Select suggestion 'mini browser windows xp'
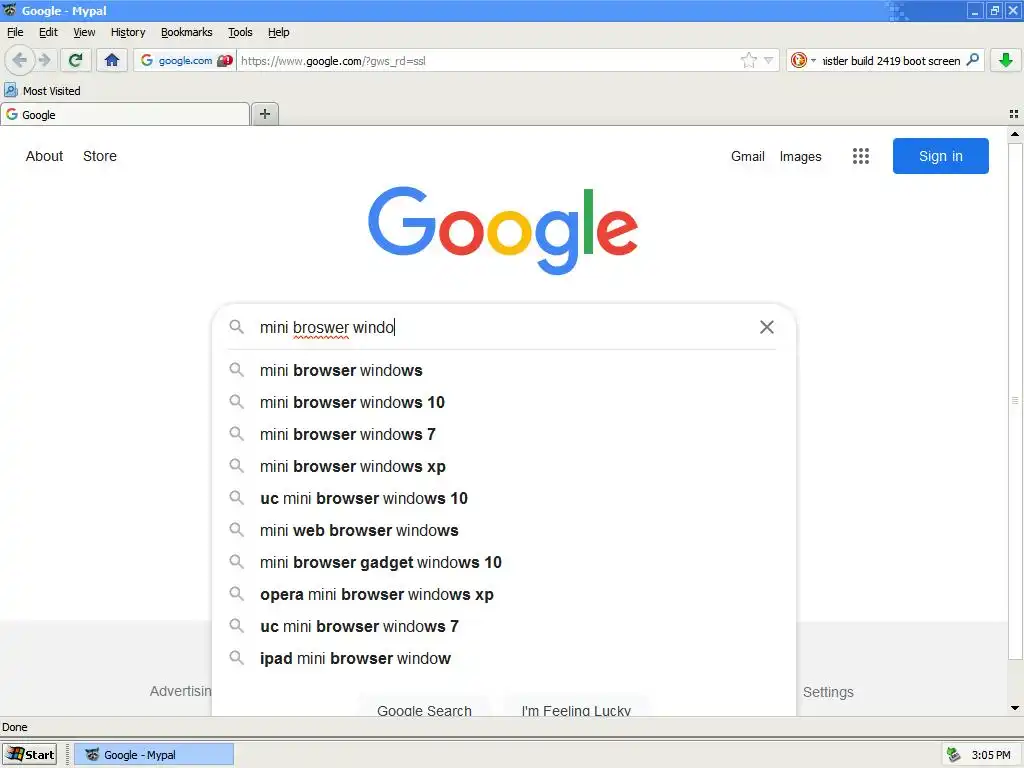Image resolution: width=1024 pixels, height=768 pixels. tap(503, 466)
